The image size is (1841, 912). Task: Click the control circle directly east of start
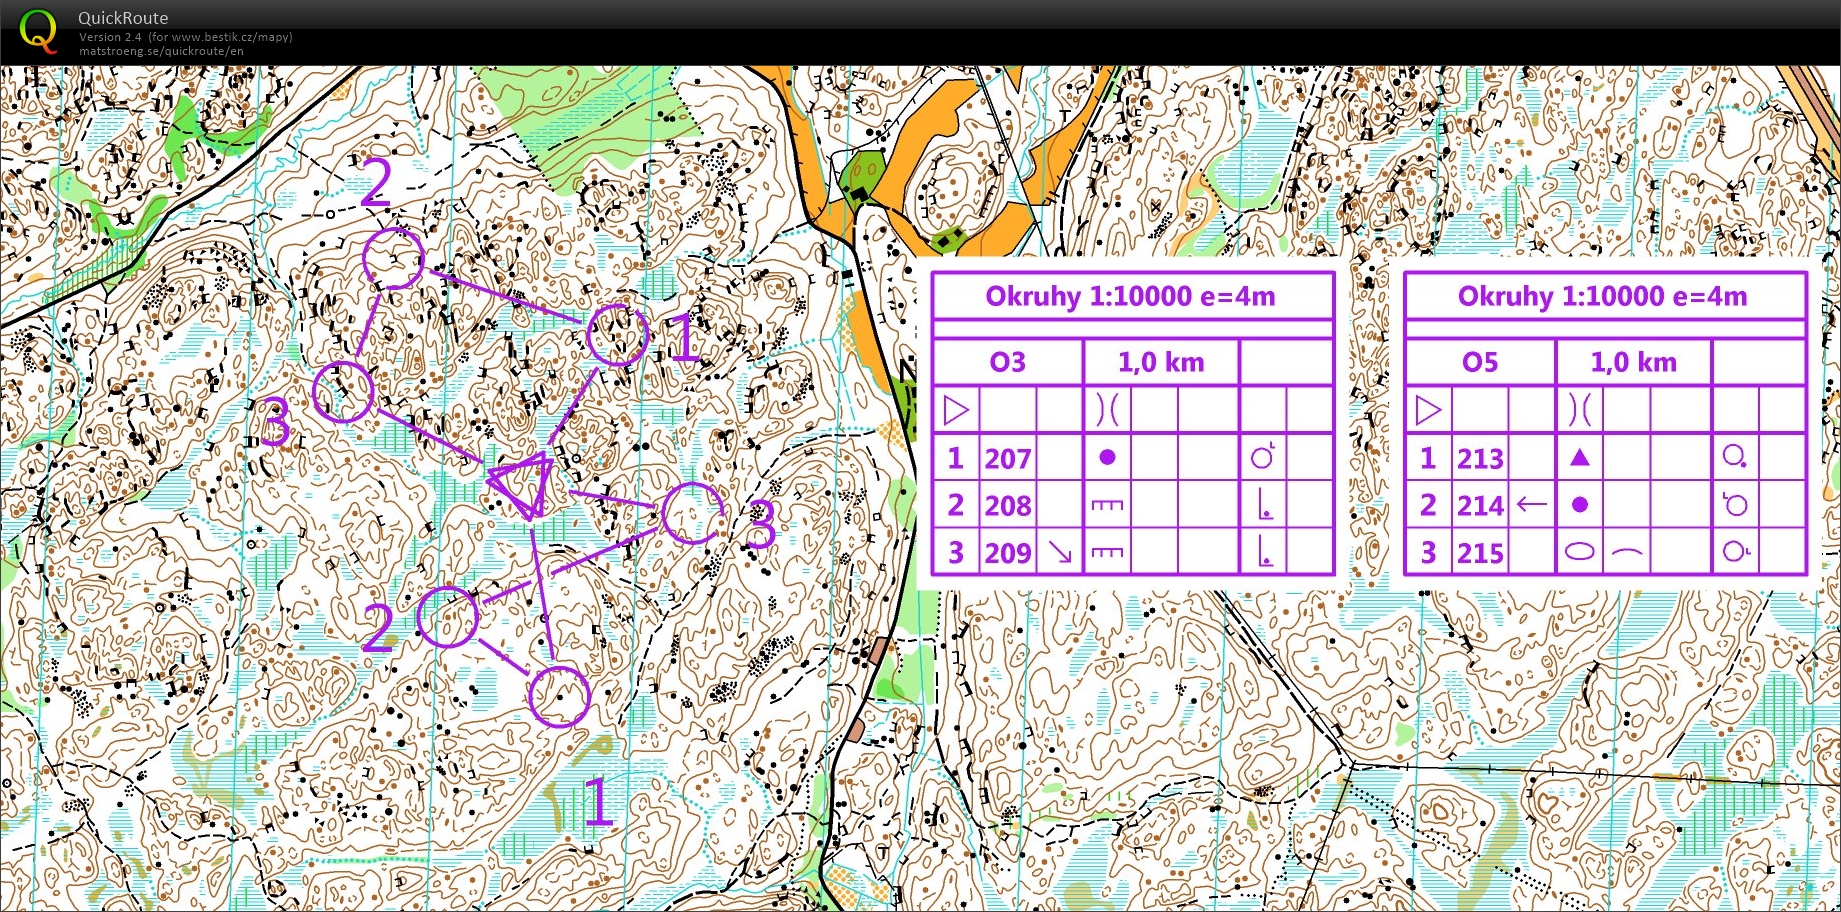tap(692, 513)
